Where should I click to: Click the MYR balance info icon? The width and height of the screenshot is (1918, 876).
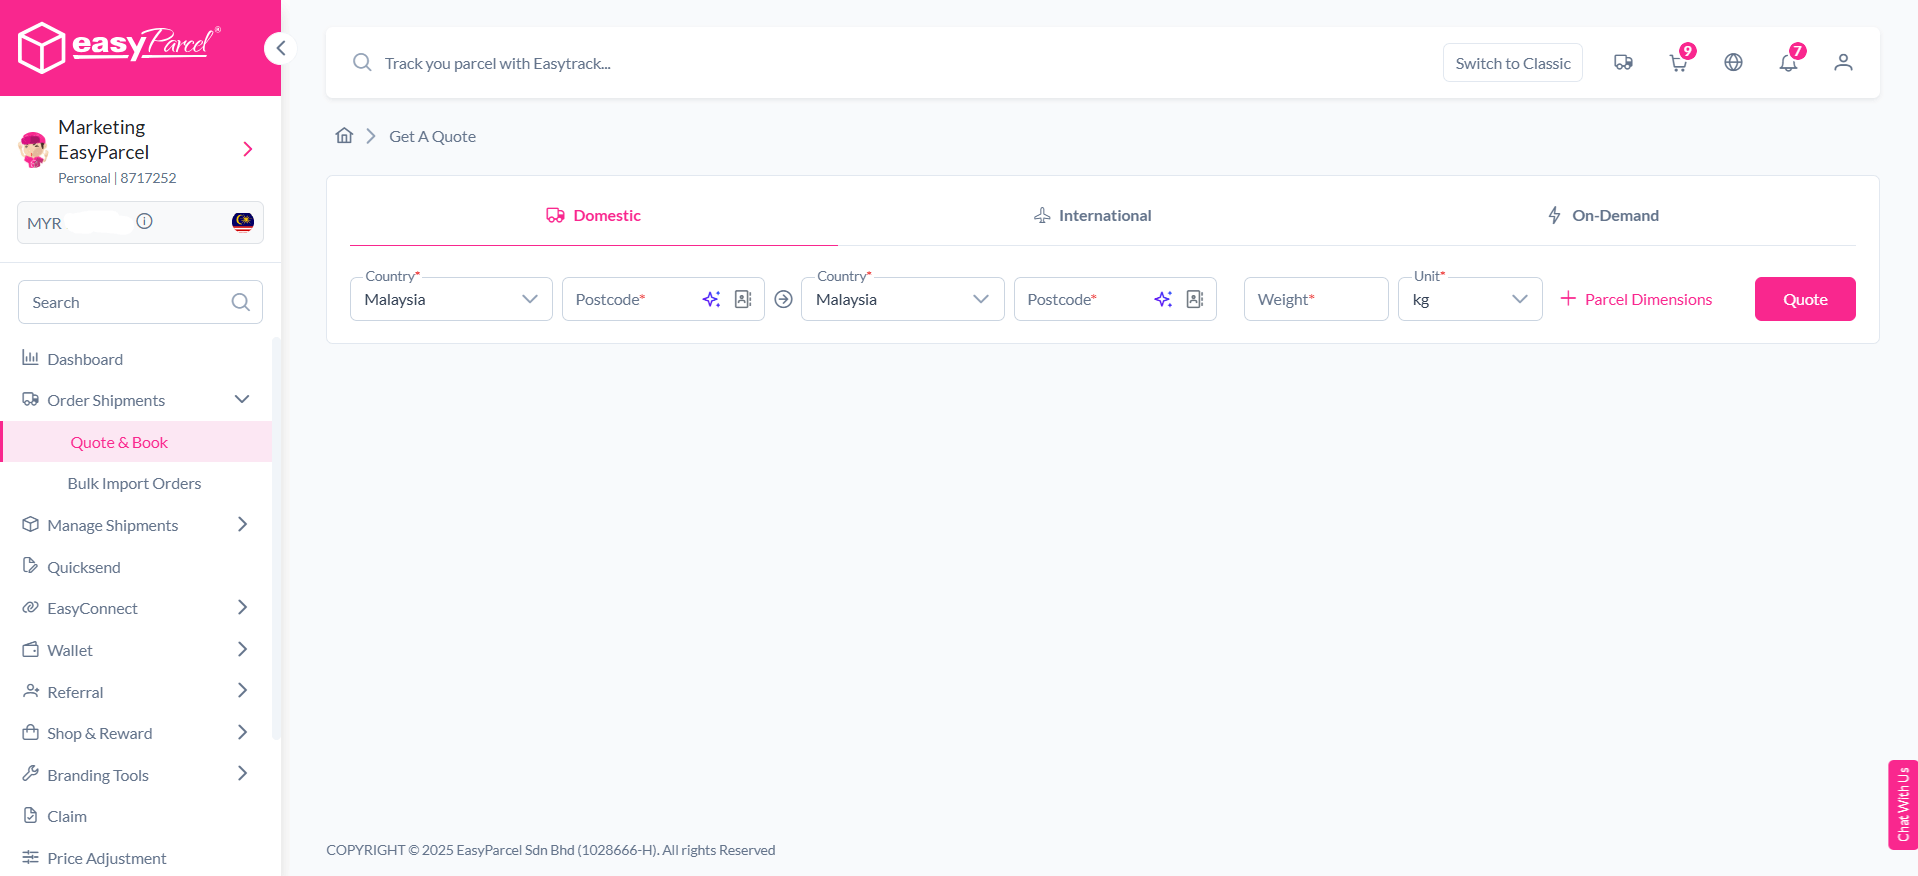[x=145, y=222]
